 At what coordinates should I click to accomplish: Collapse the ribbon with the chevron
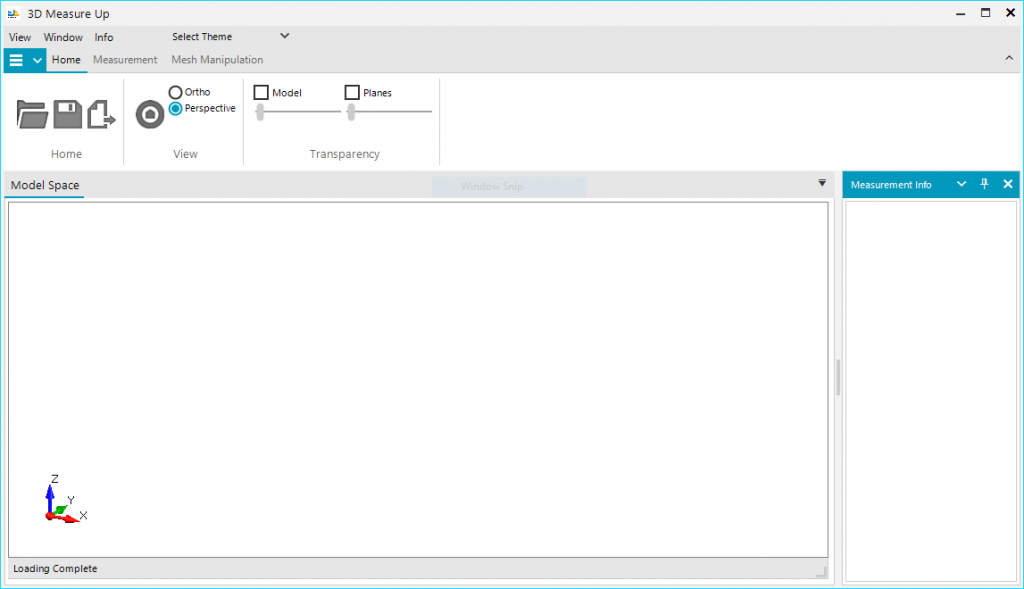pyautogui.click(x=1008, y=59)
